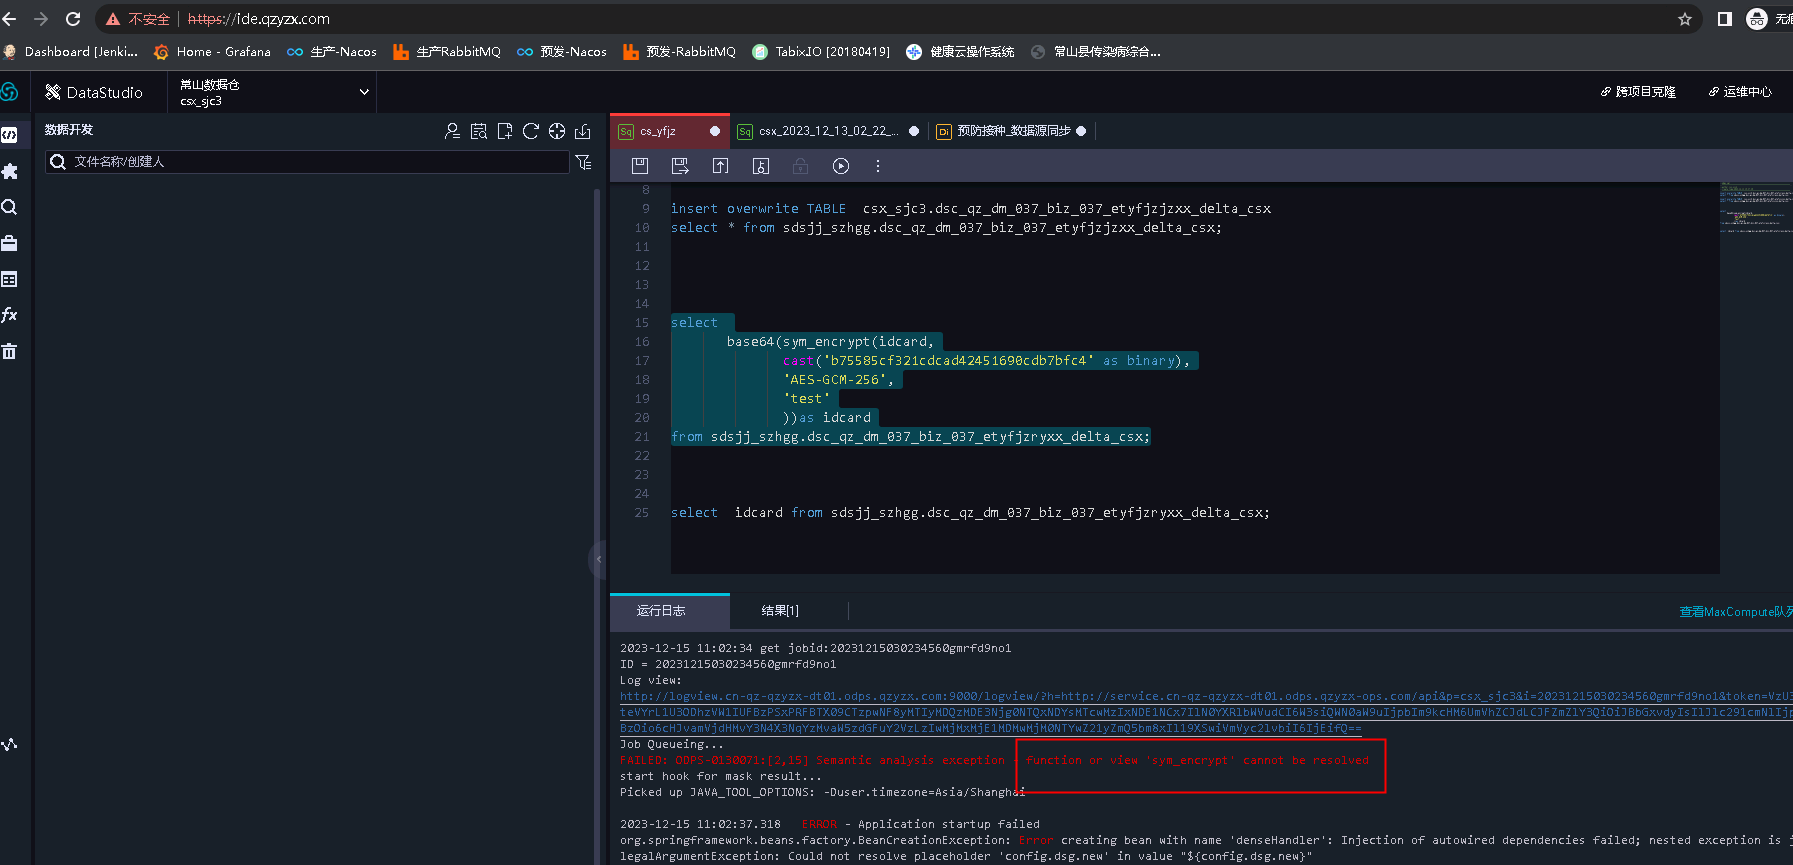Click the code minimap thumbnail
The image size is (1793, 865).
point(1755,208)
